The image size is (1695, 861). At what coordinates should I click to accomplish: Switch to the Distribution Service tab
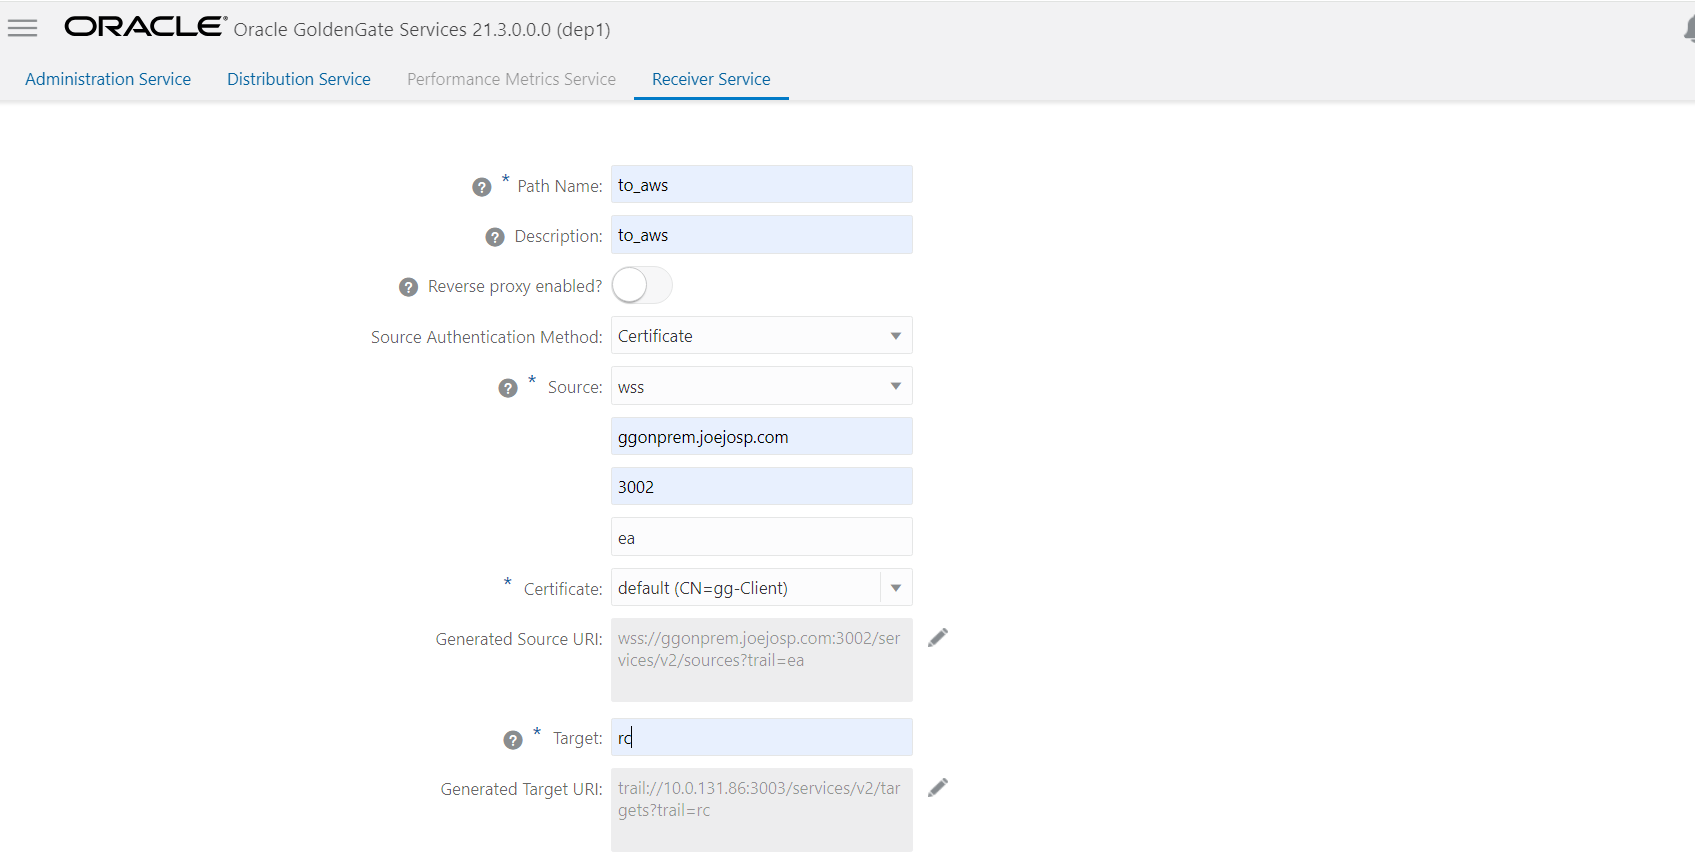299,79
